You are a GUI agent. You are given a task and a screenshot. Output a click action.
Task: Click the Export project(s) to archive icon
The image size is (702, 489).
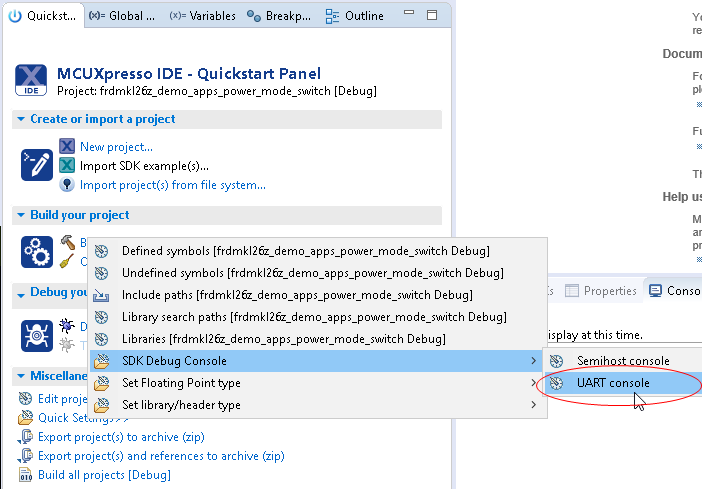tap(26, 436)
